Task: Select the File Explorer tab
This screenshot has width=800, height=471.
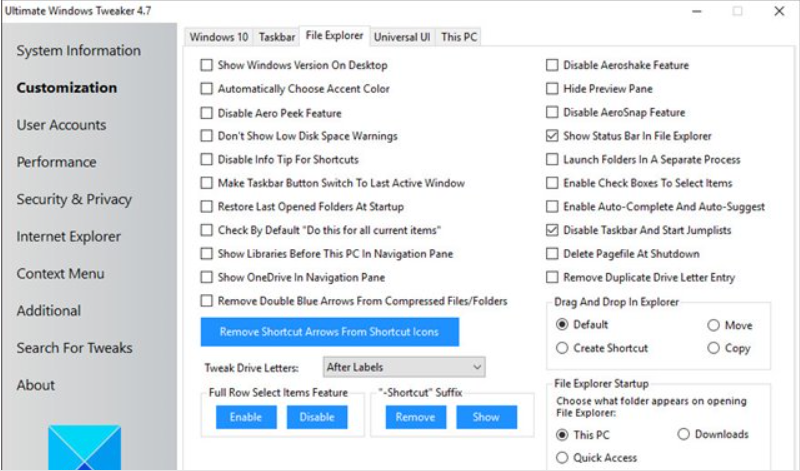Action: 335,36
